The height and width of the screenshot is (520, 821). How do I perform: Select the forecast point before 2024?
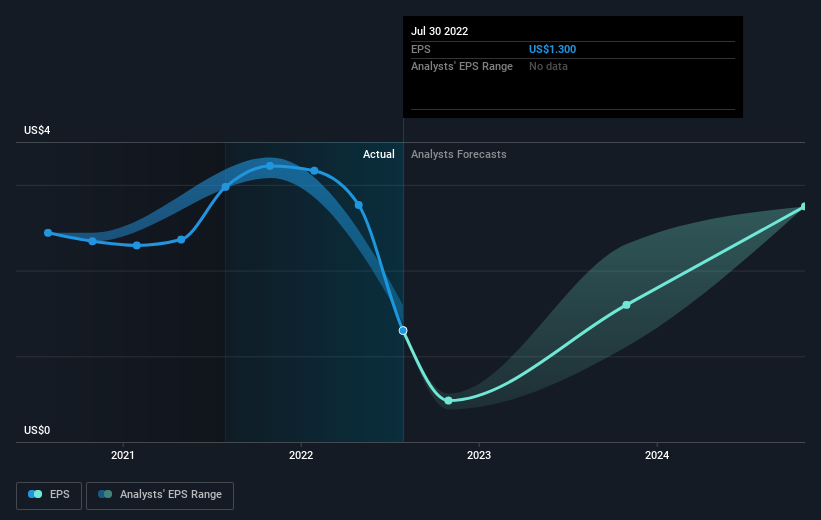(x=626, y=305)
